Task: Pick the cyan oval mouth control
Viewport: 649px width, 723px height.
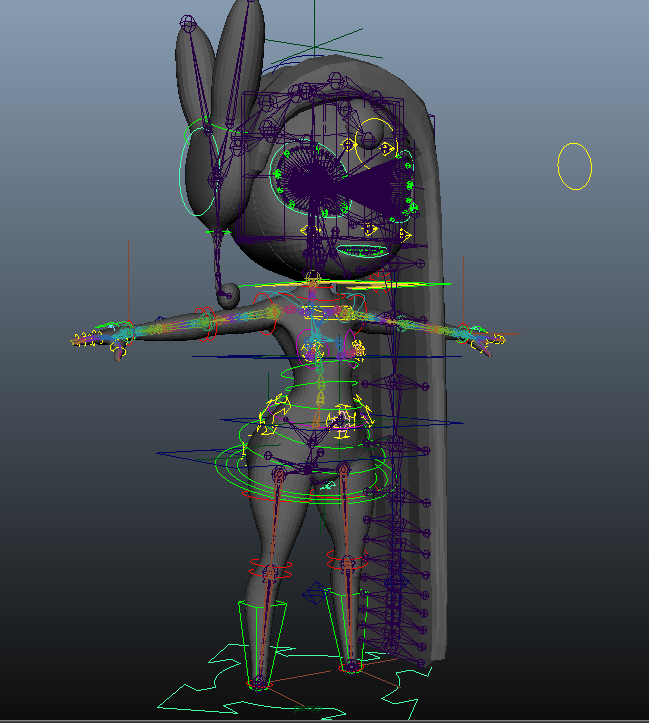Action: click(x=363, y=251)
